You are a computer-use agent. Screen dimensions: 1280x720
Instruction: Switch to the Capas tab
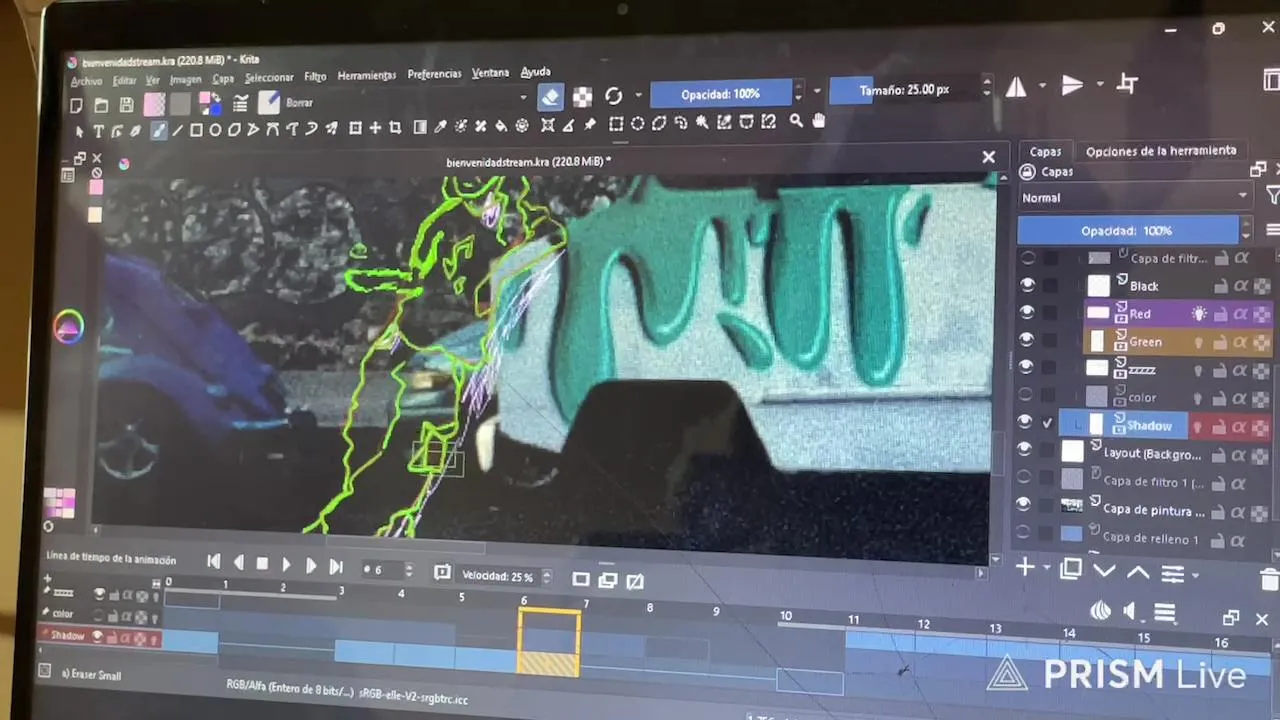click(x=1045, y=152)
